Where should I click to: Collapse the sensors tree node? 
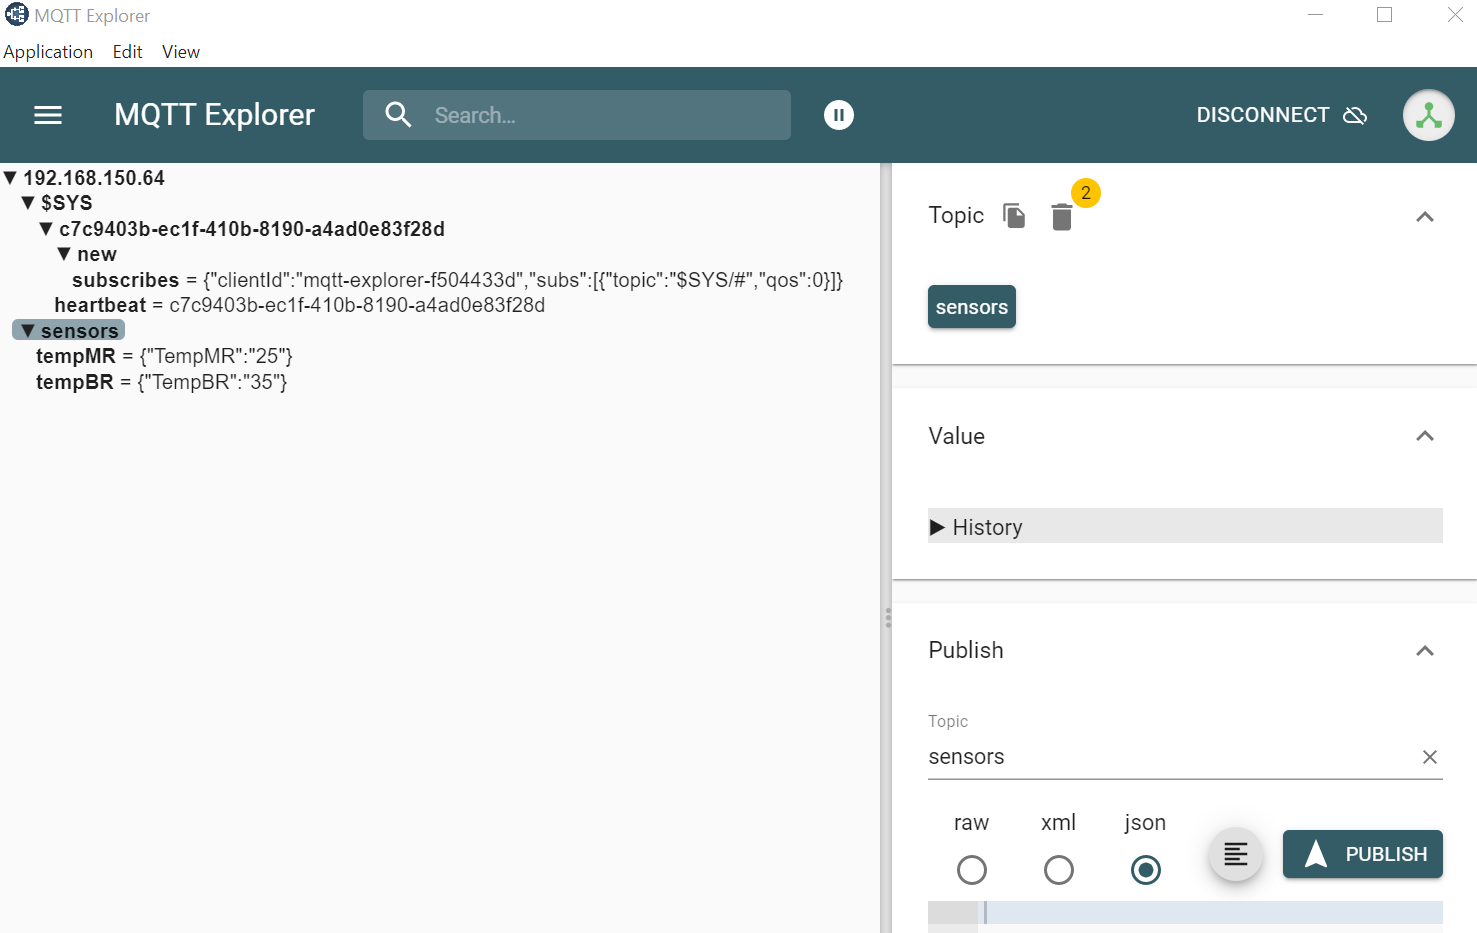coord(28,331)
